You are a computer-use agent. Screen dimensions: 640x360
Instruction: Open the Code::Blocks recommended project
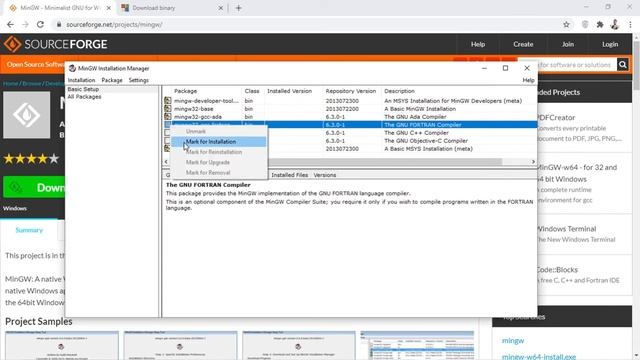point(557,270)
